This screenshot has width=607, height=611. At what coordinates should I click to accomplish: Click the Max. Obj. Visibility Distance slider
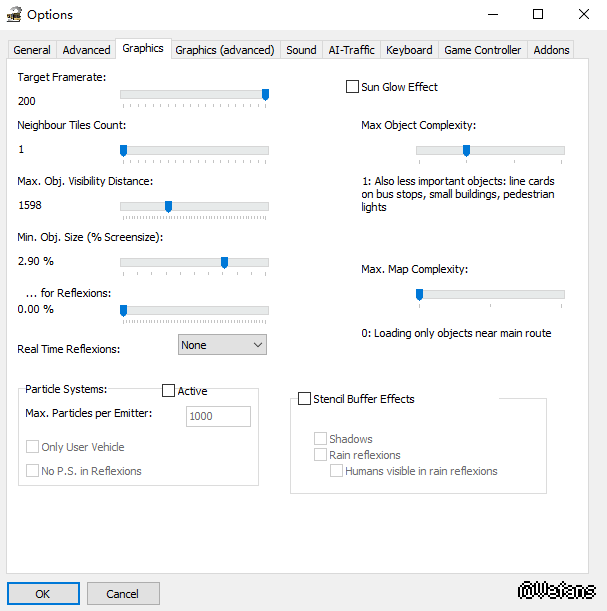[168, 207]
